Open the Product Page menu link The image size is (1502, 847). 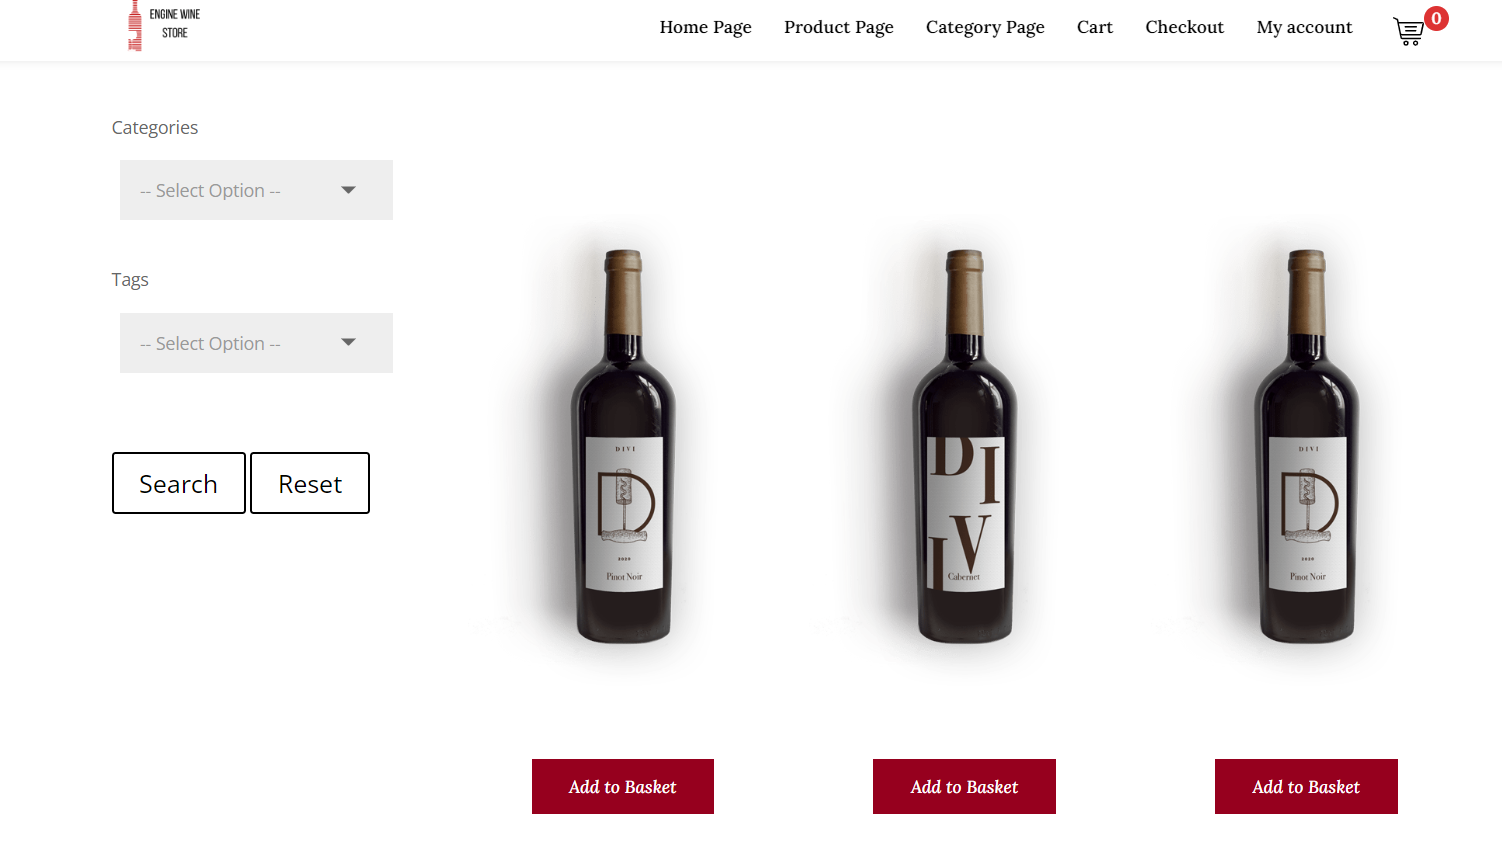(x=838, y=27)
